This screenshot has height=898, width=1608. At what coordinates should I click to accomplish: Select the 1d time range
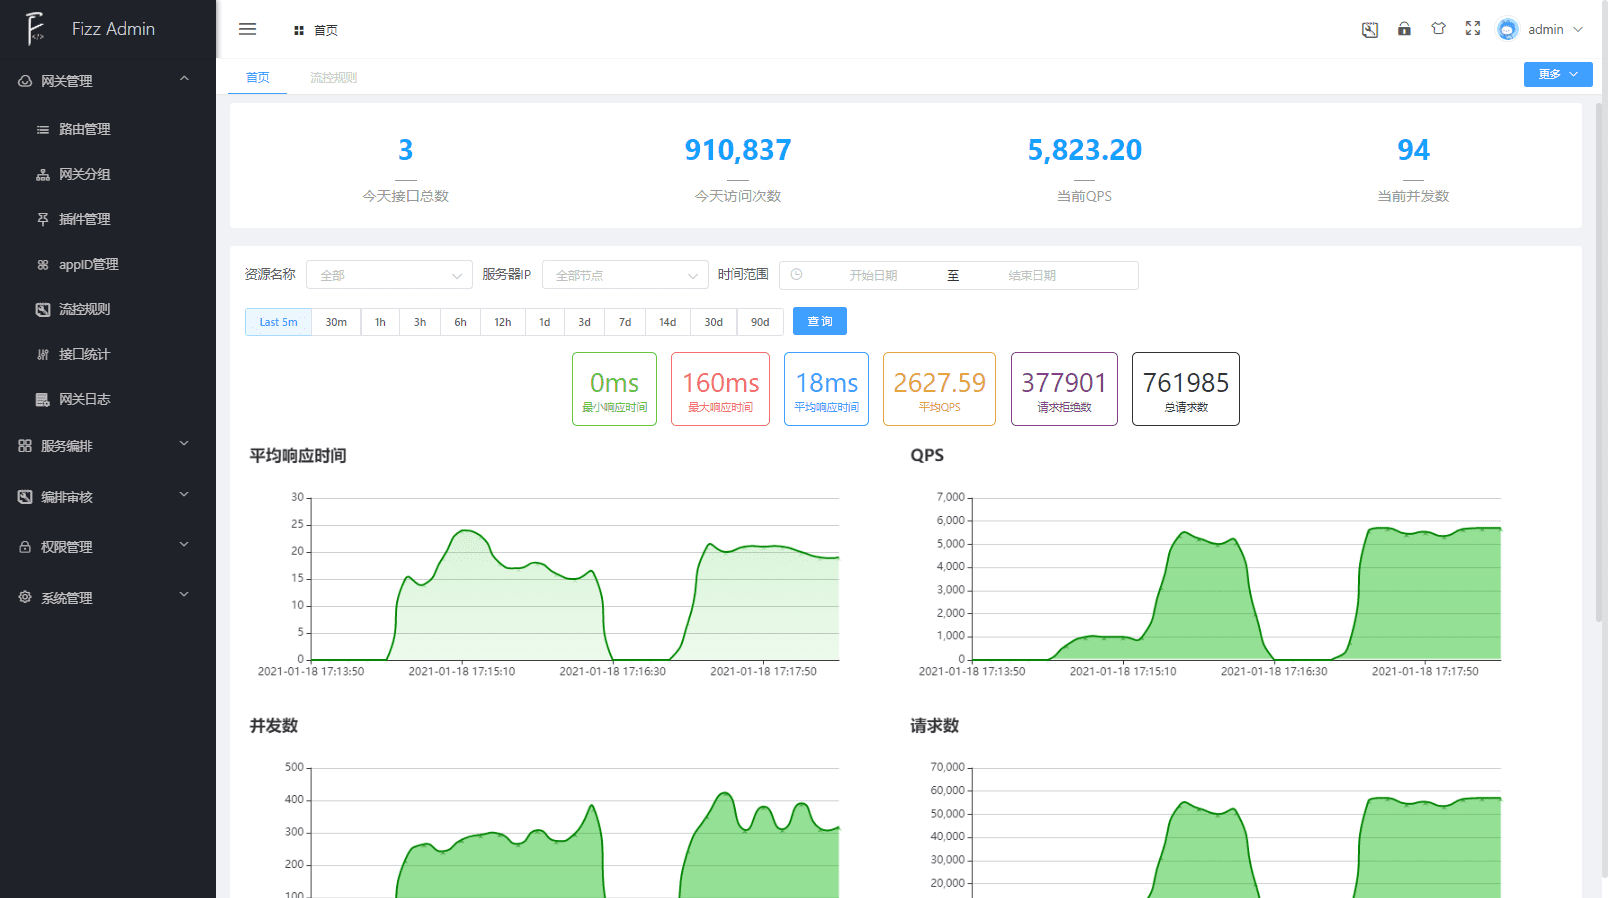(x=545, y=322)
